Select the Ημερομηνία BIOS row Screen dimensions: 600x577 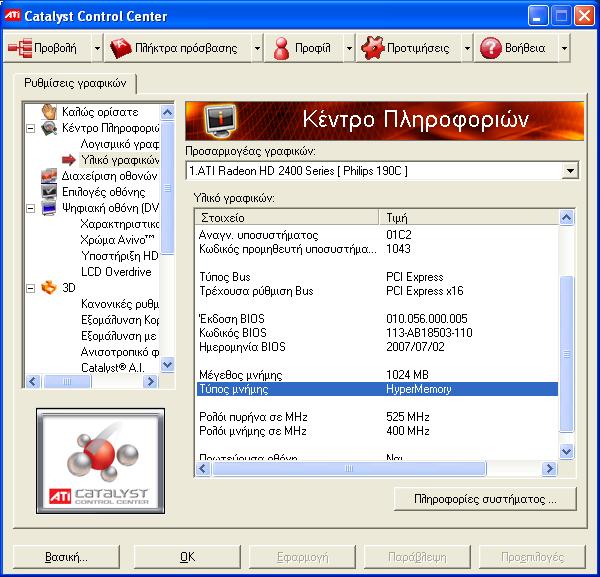click(x=377, y=347)
